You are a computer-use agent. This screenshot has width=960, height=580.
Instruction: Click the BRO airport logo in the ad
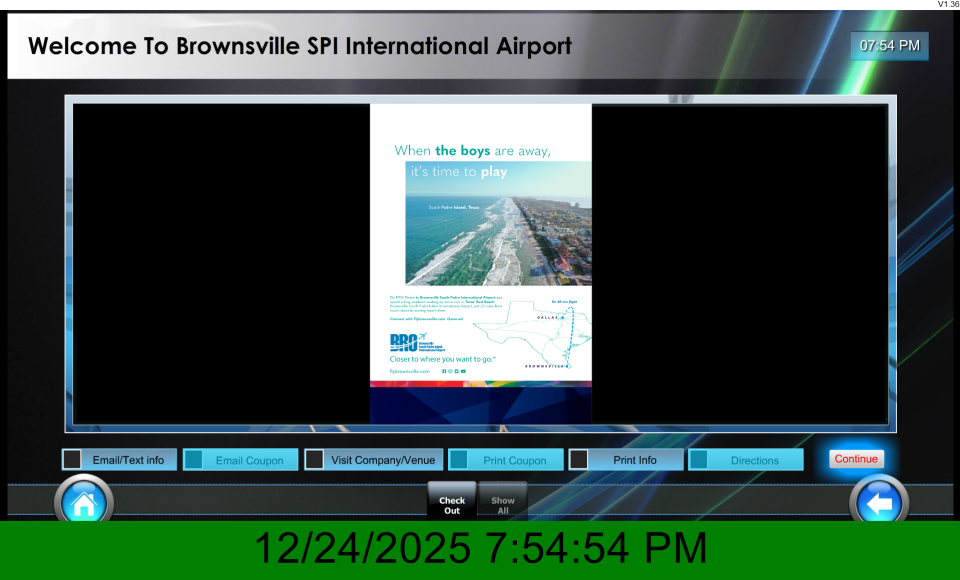404,342
